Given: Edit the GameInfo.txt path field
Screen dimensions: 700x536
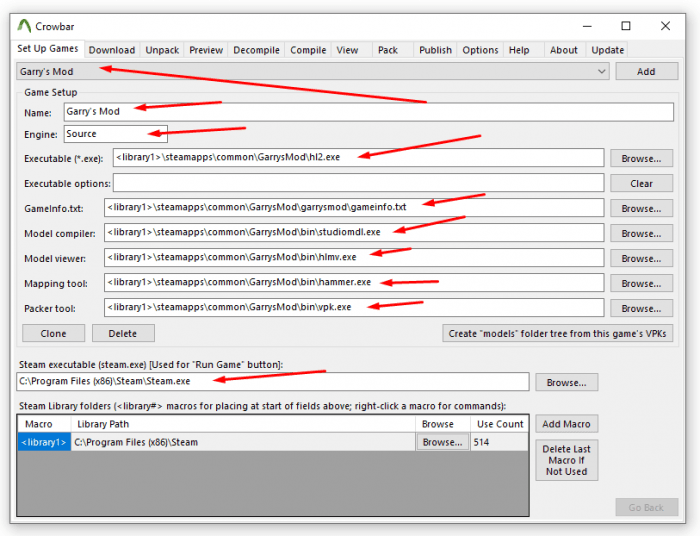Looking at the screenshot, I should coord(354,208).
